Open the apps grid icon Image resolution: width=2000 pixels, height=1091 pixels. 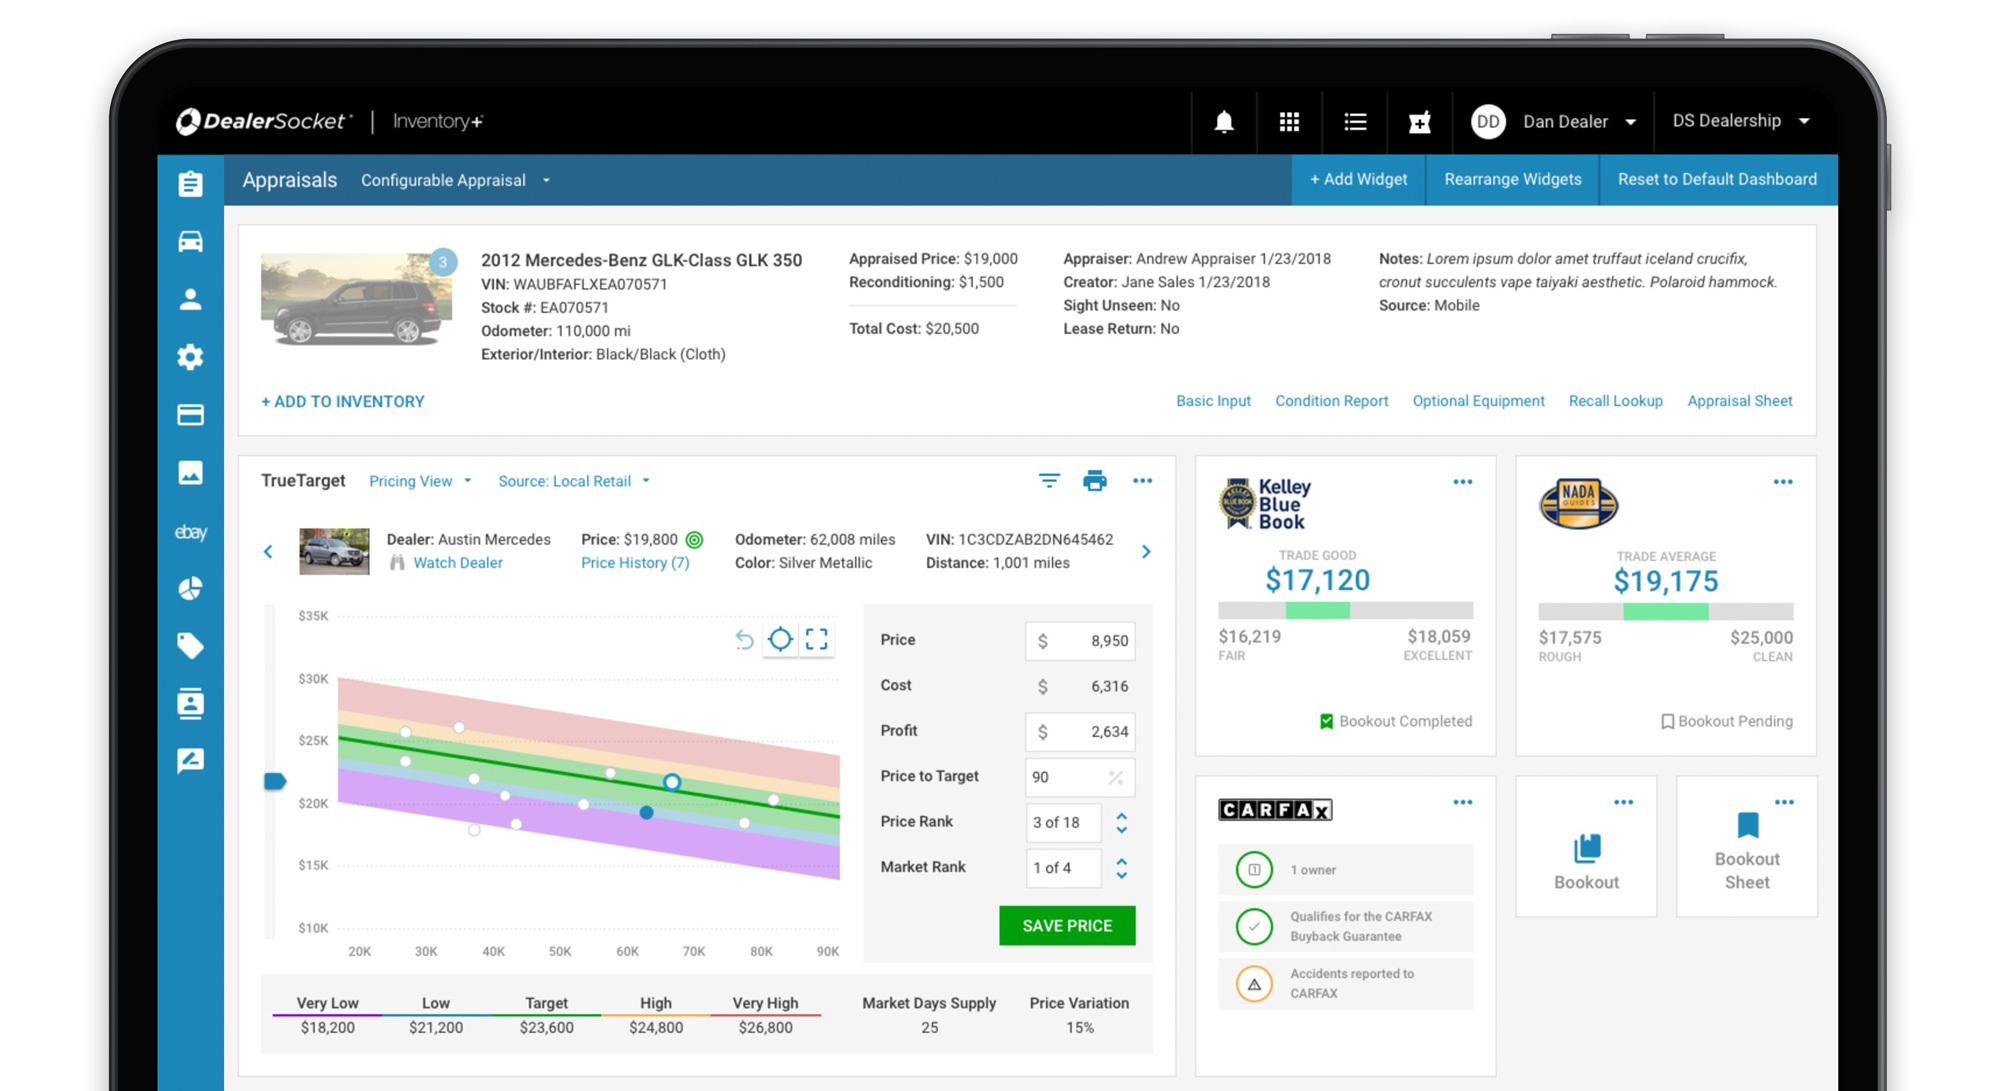tap(1289, 122)
